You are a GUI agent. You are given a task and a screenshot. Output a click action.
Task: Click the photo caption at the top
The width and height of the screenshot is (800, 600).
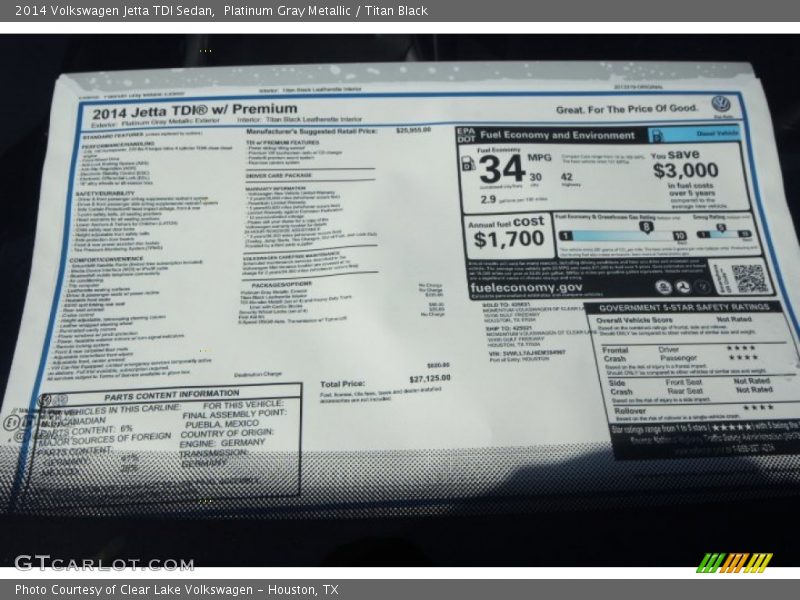[x=221, y=11]
